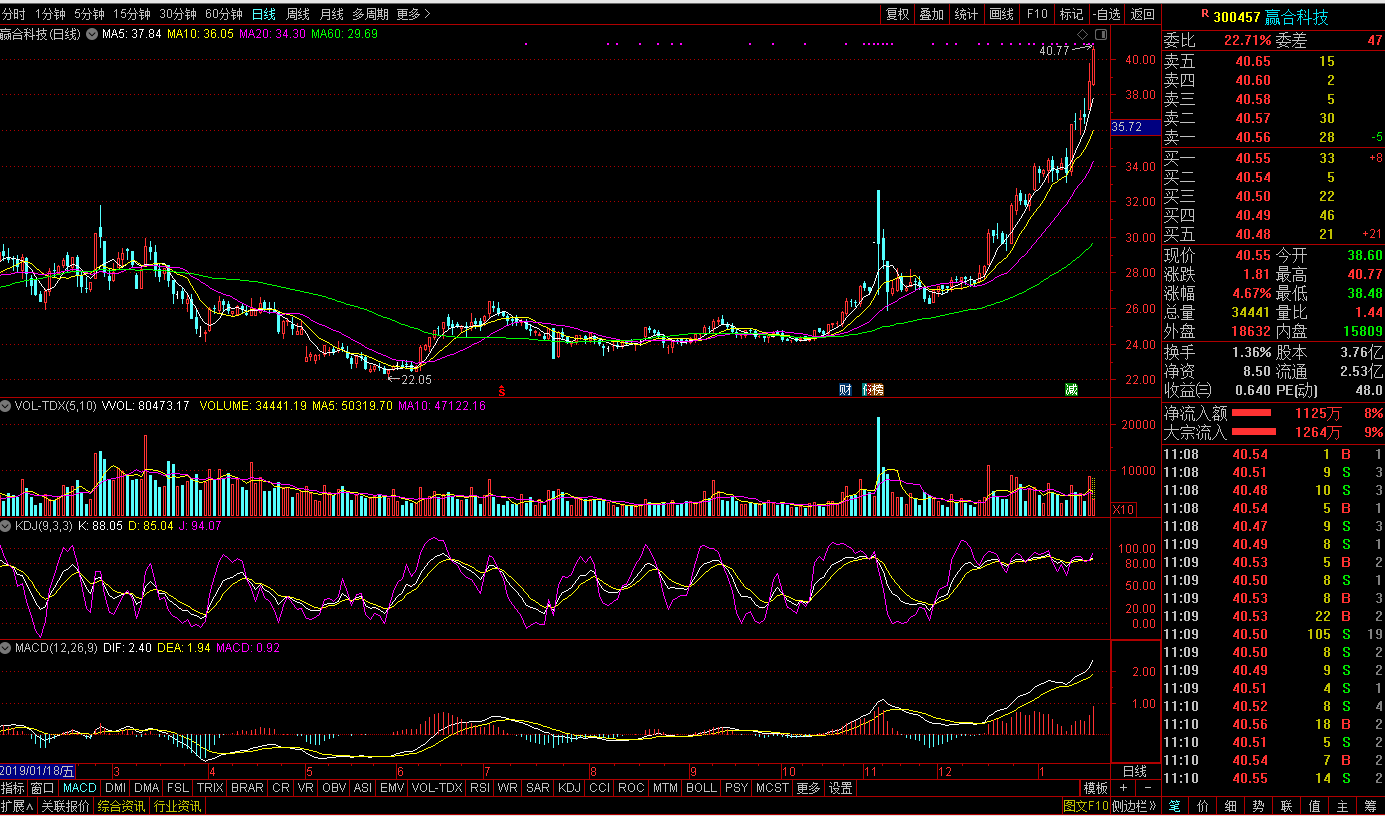Image resolution: width=1385 pixels, height=816 pixels.
Task: Click the 2019/01/18 date label on timeline
Action: [37, 771]
